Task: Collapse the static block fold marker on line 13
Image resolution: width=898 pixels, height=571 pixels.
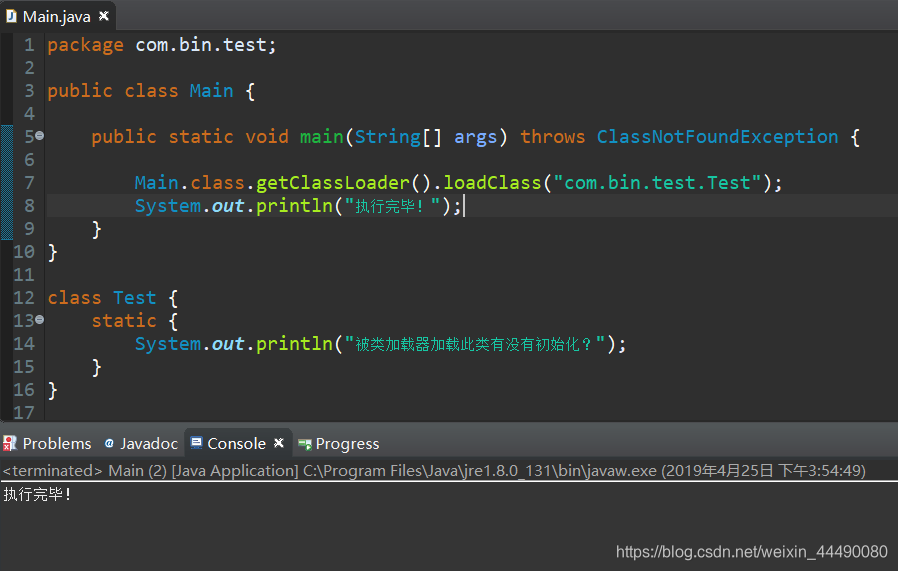Action: coord(40,320)
